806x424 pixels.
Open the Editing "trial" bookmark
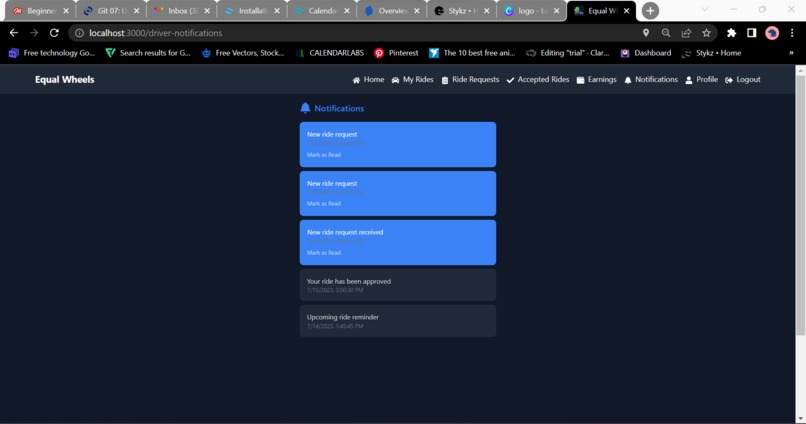pos(567,53)
